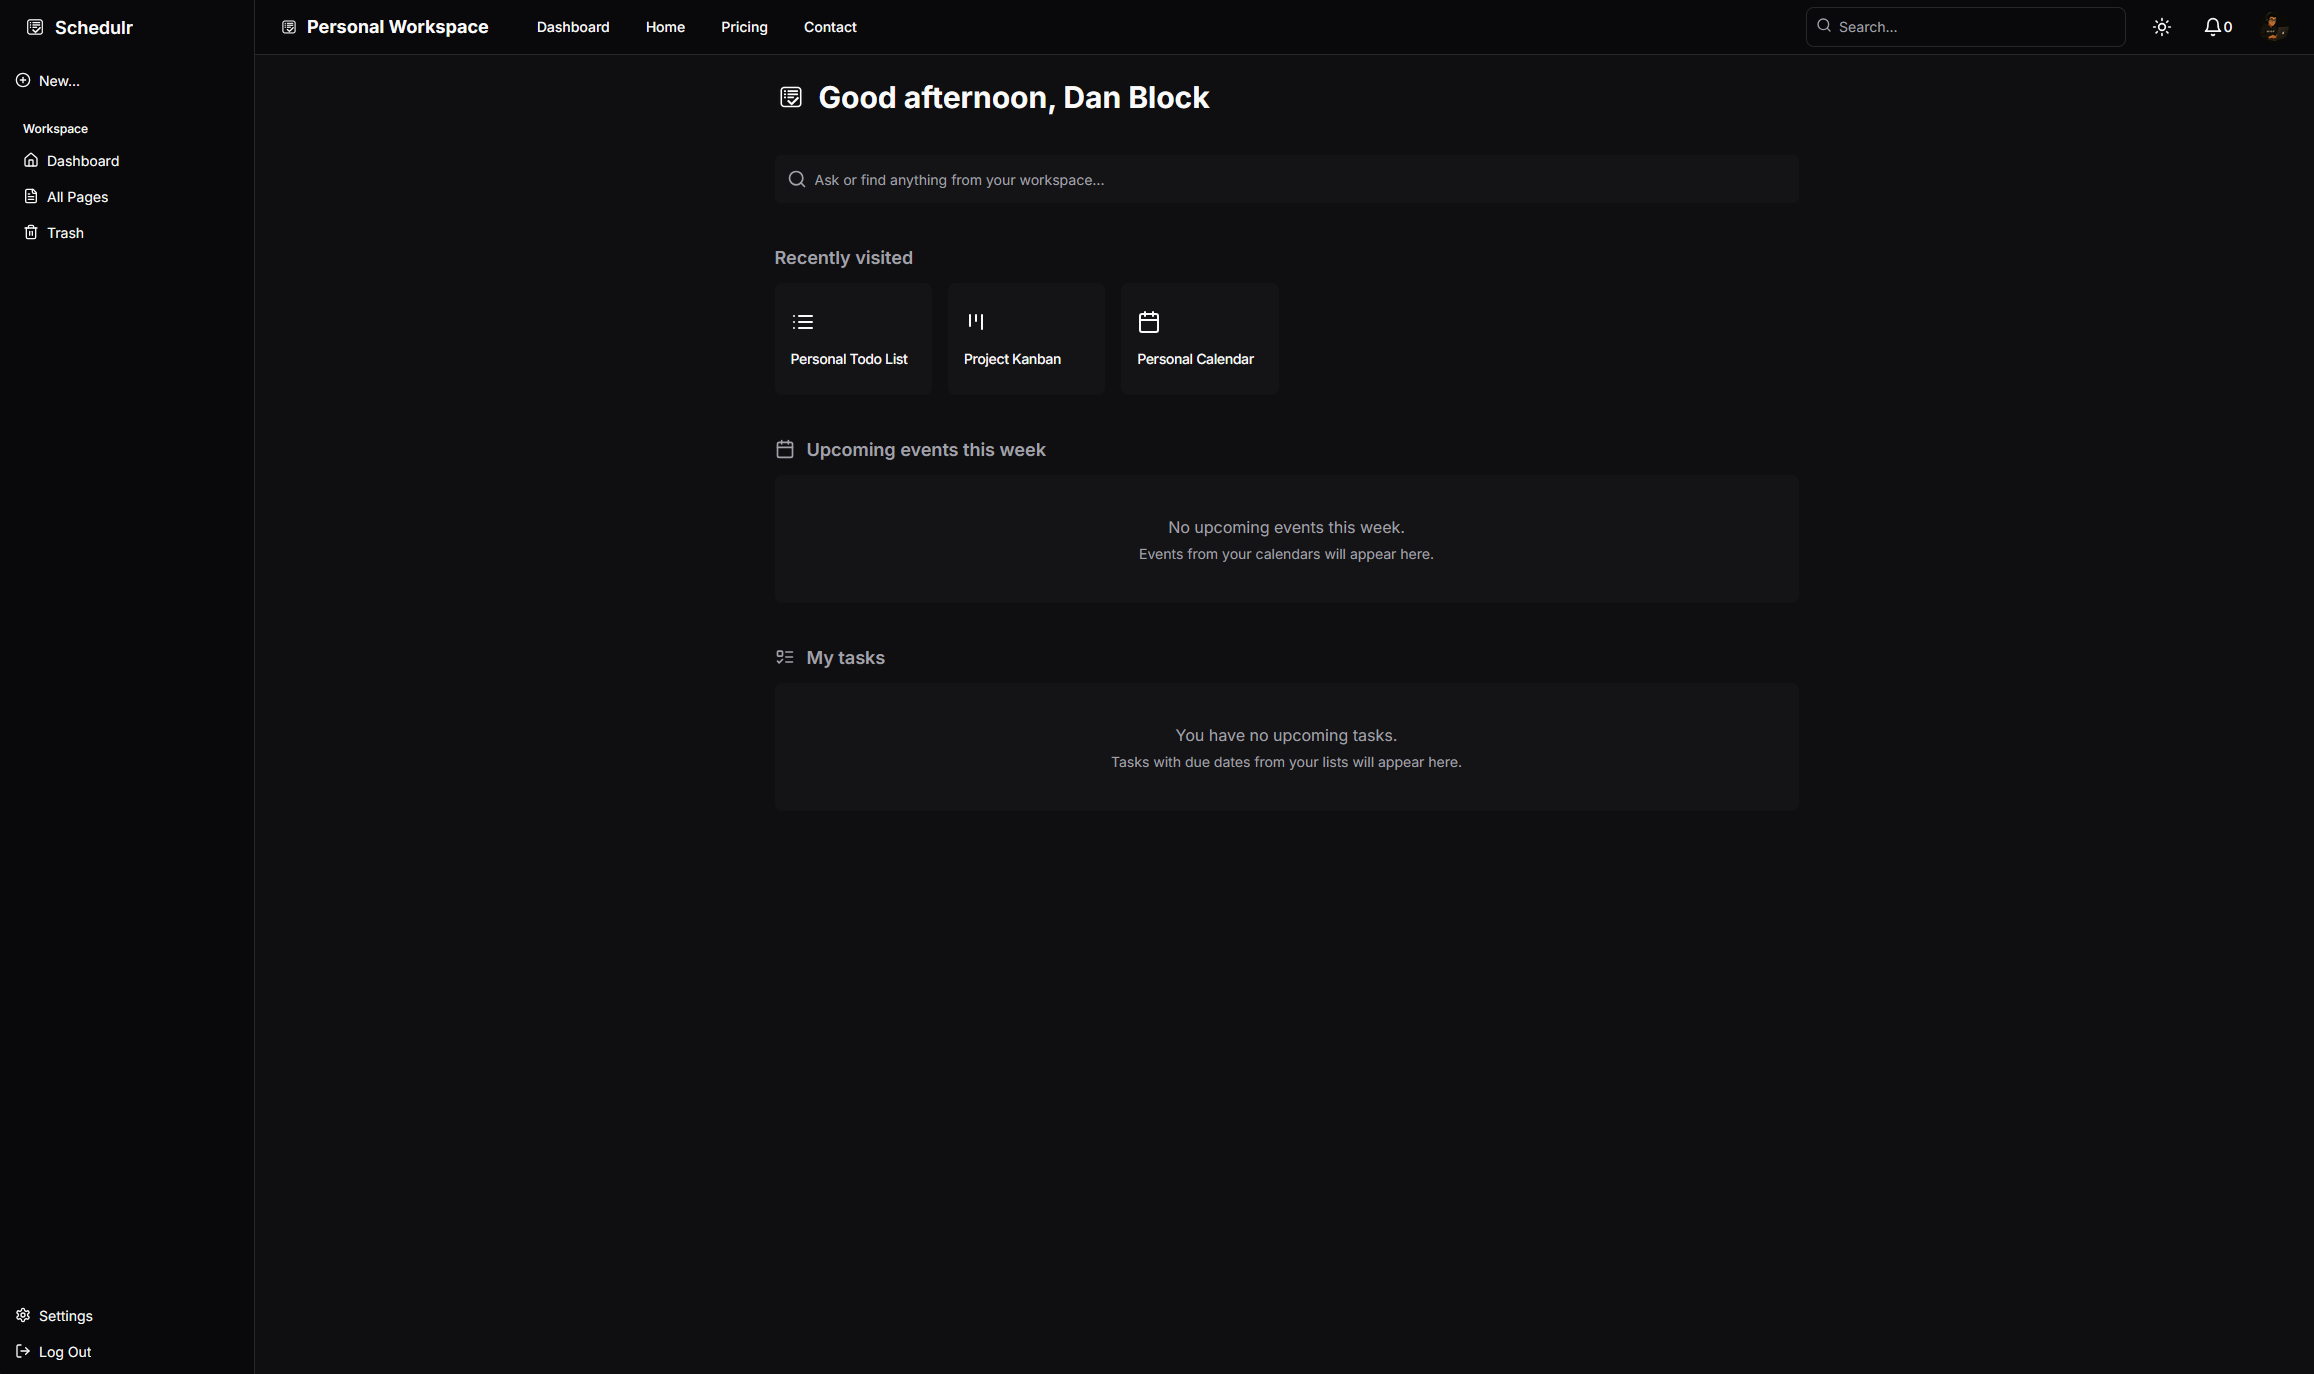Click the text Events from your calendars will appear here.
This screenshot has width=2314, height=1374.
[x=1286, y=554]
